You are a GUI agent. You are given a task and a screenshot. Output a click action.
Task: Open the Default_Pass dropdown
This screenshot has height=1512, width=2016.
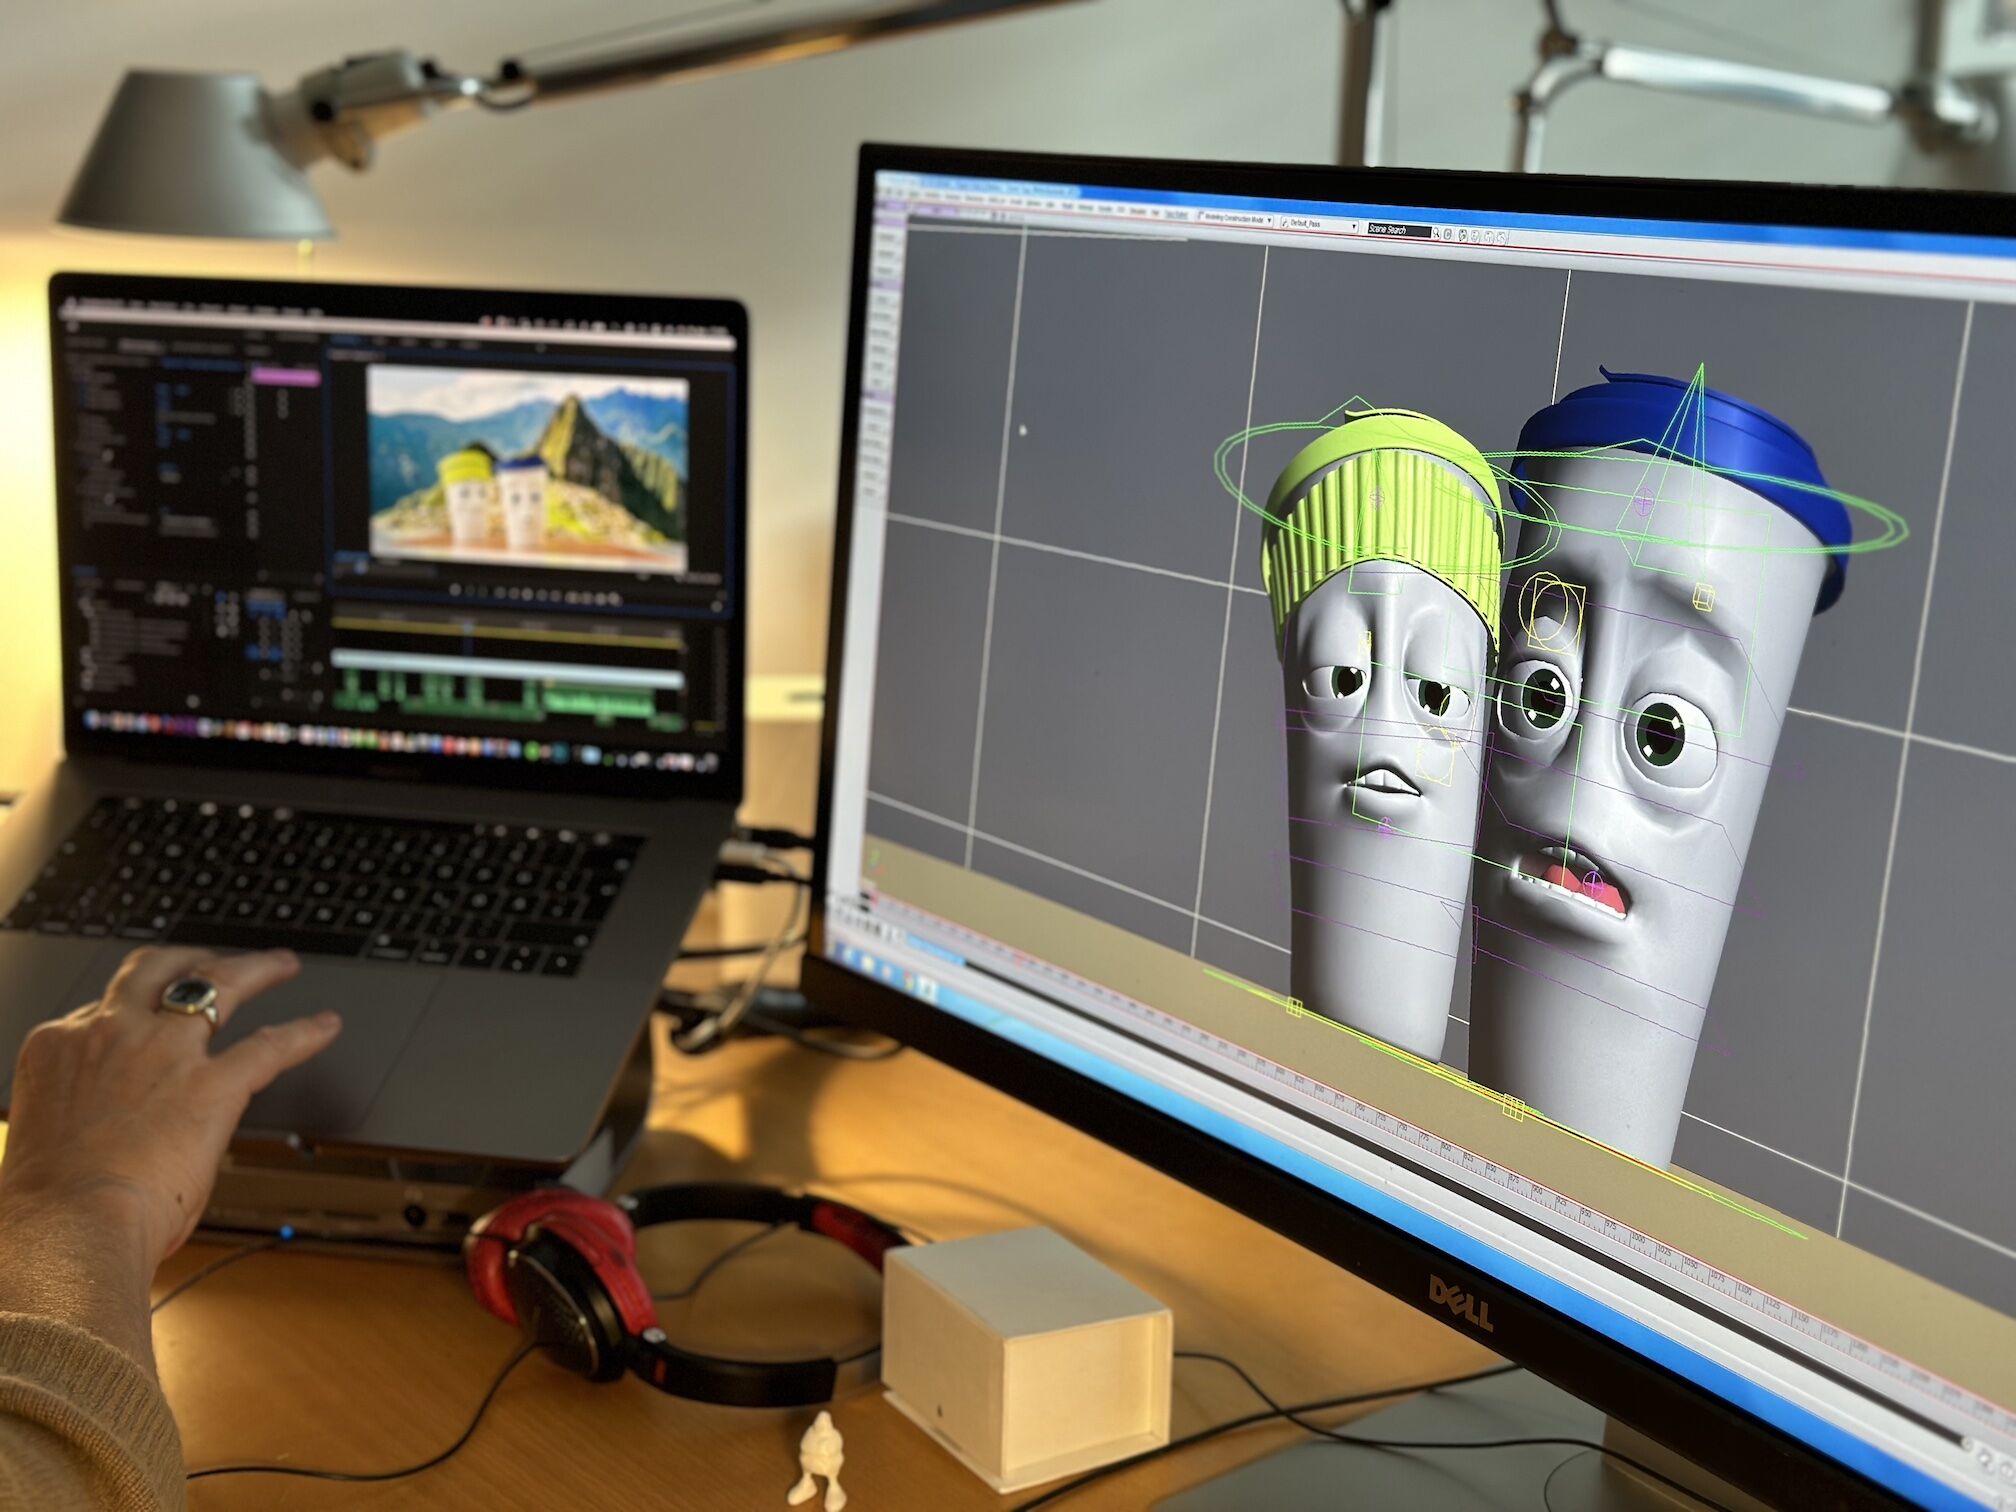click(x=1305, y=223)
